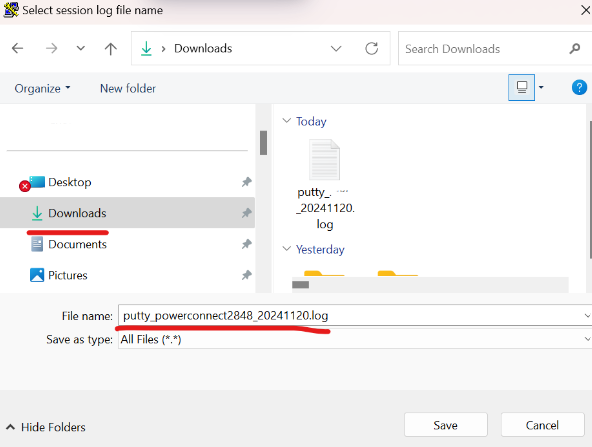This screenshot has width=592, height=447.
Task: Go back with the left arrow
Action: tap(17, 48)
